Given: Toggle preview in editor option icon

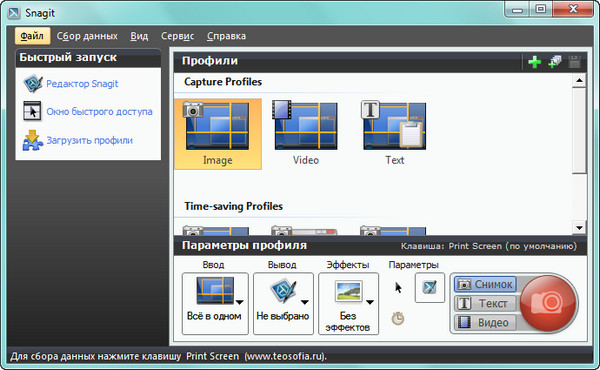Looking at the screenshot, I should tap(430, 287).
